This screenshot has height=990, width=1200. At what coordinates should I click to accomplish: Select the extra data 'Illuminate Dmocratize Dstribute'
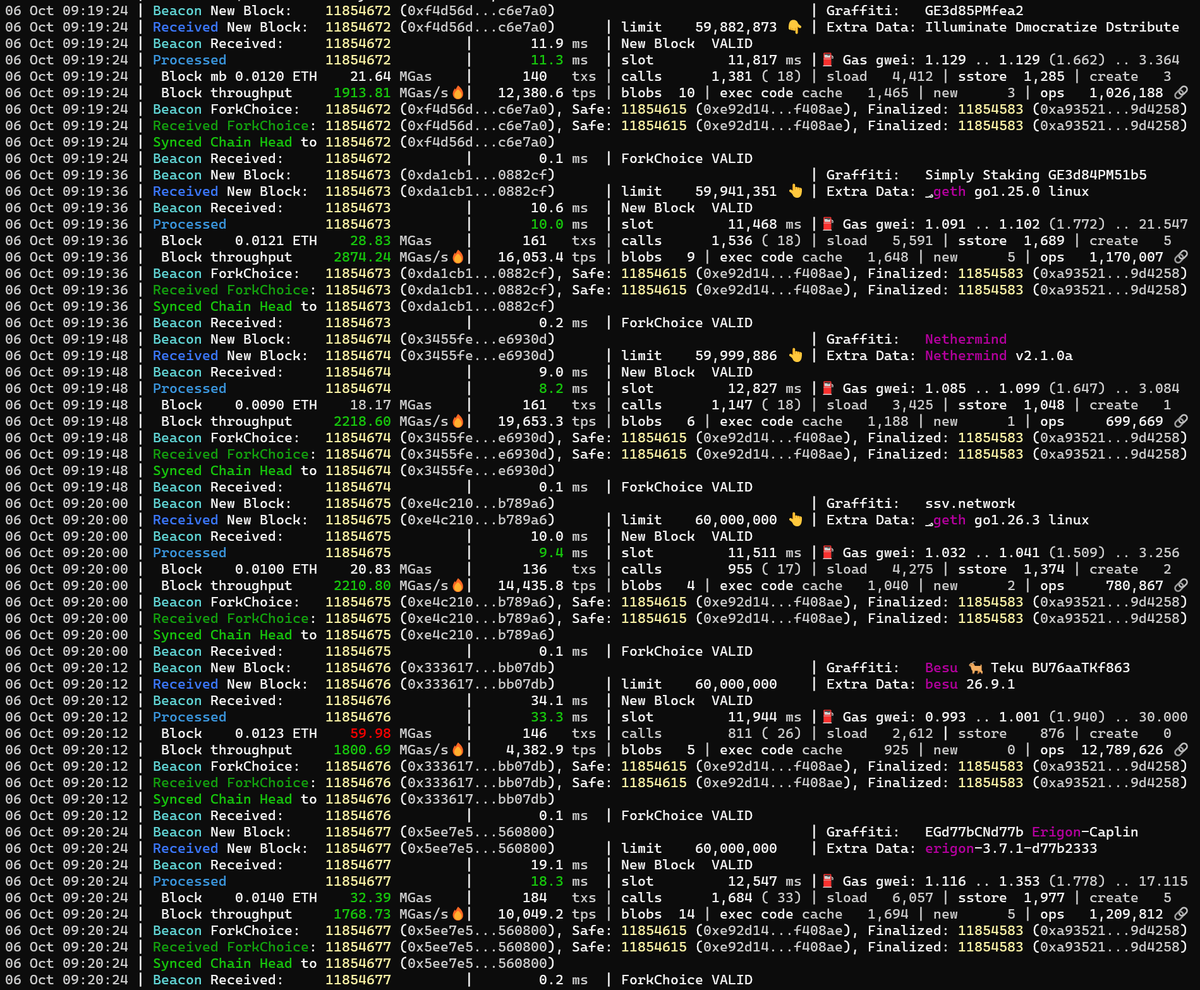[x=1052, y=27]
